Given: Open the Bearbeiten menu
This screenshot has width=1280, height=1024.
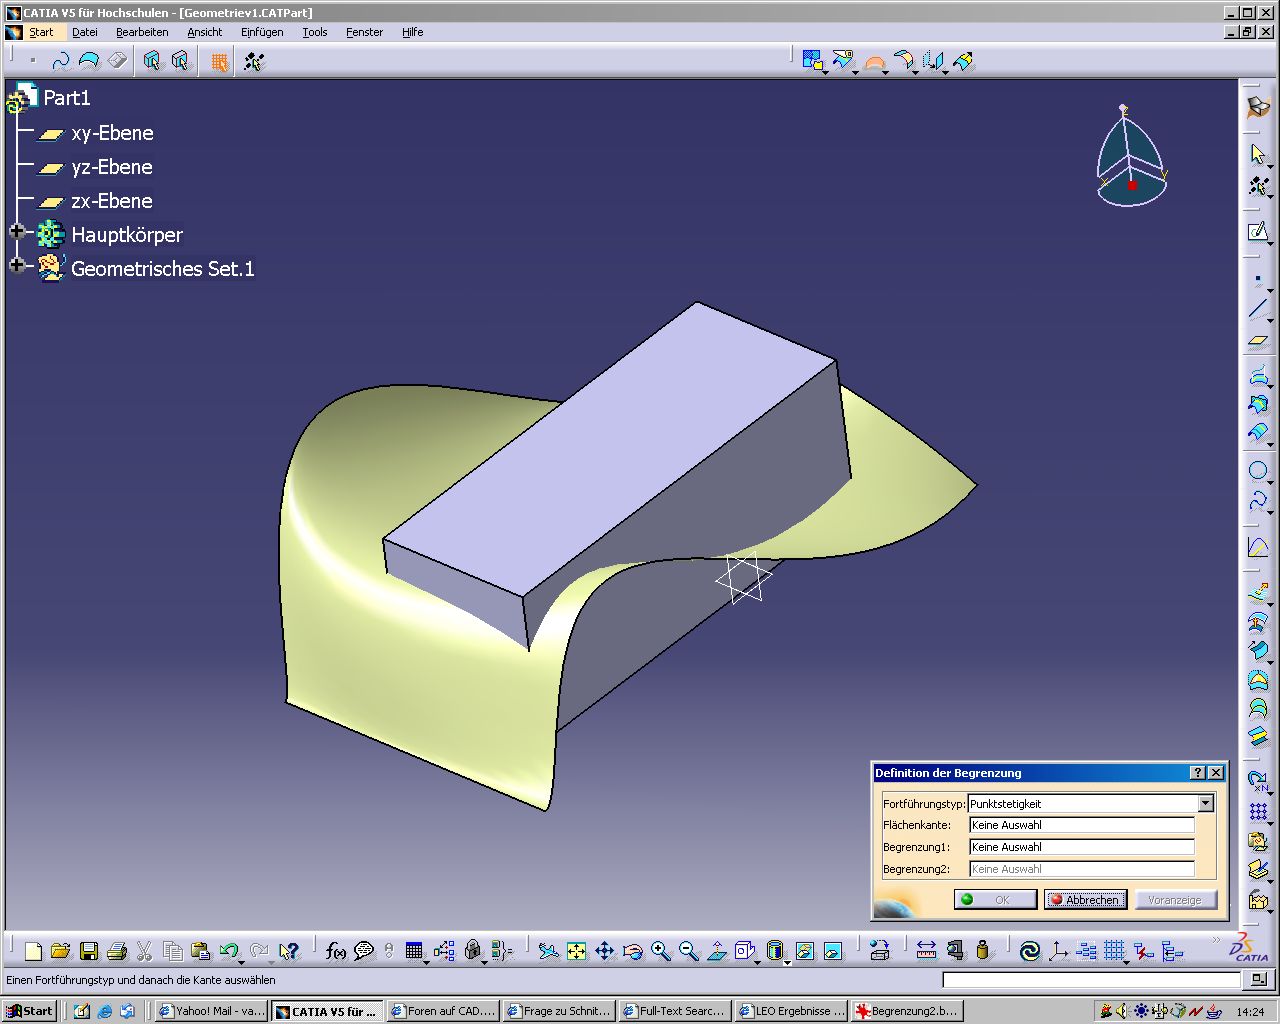Looking at the screenshot, I should 142,32.
